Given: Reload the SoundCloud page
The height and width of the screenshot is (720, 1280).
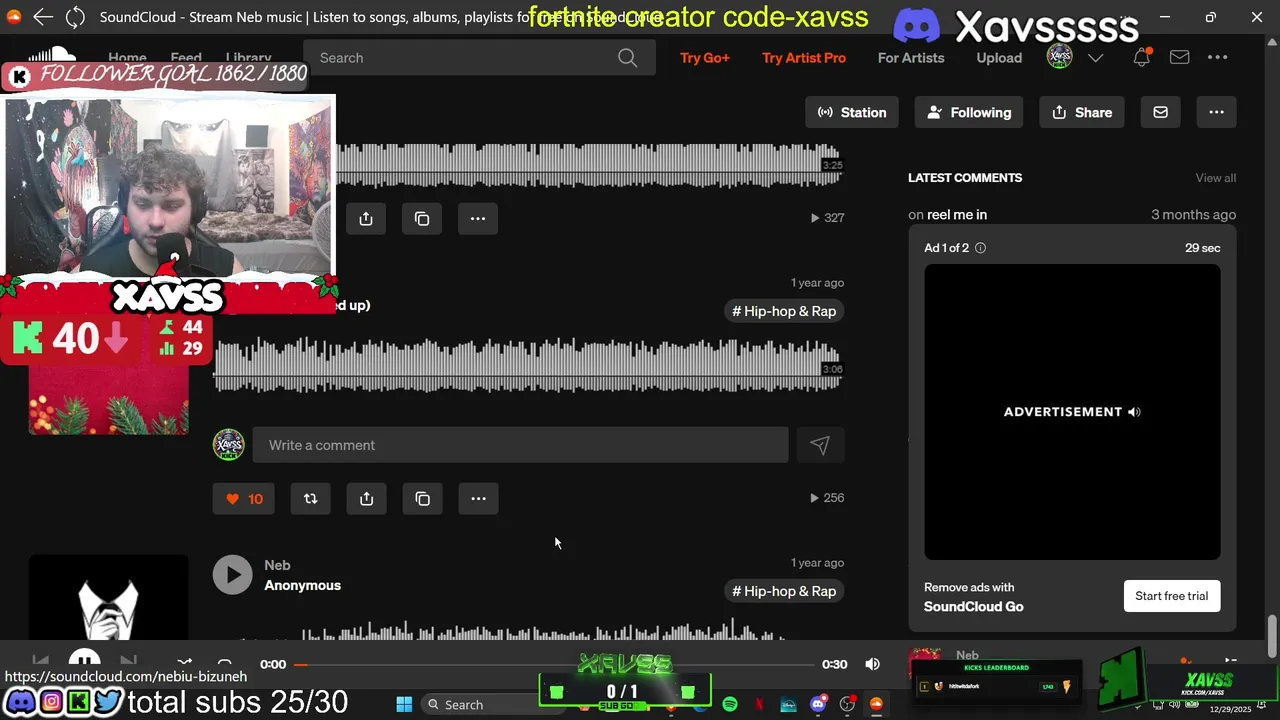Looking at the screenshot, I should (x=75, y=17).
